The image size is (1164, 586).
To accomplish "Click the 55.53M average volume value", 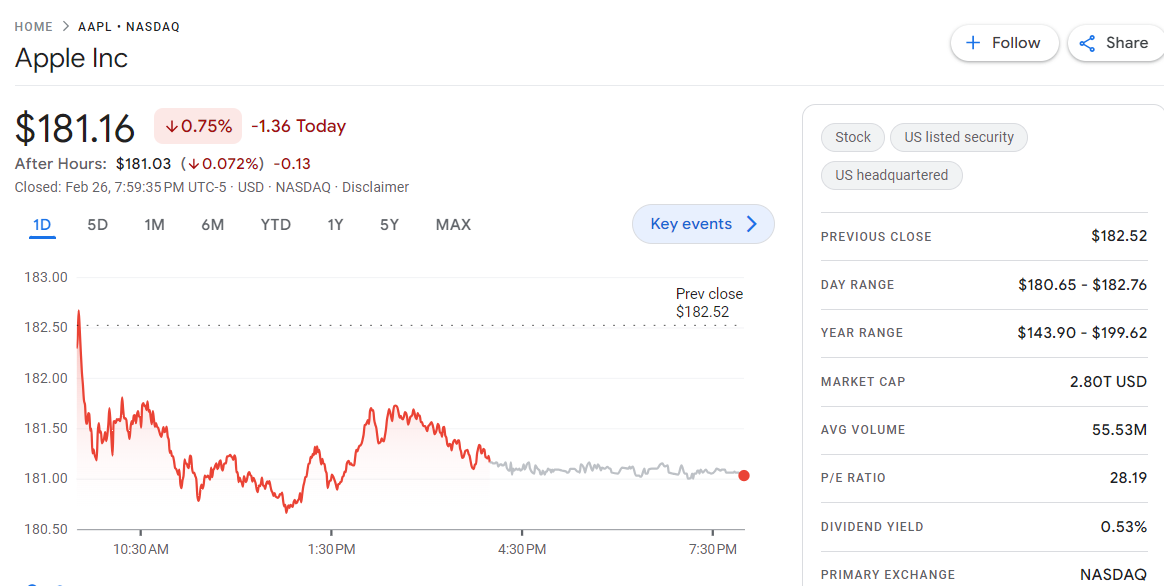I will tap(1120, 429).
